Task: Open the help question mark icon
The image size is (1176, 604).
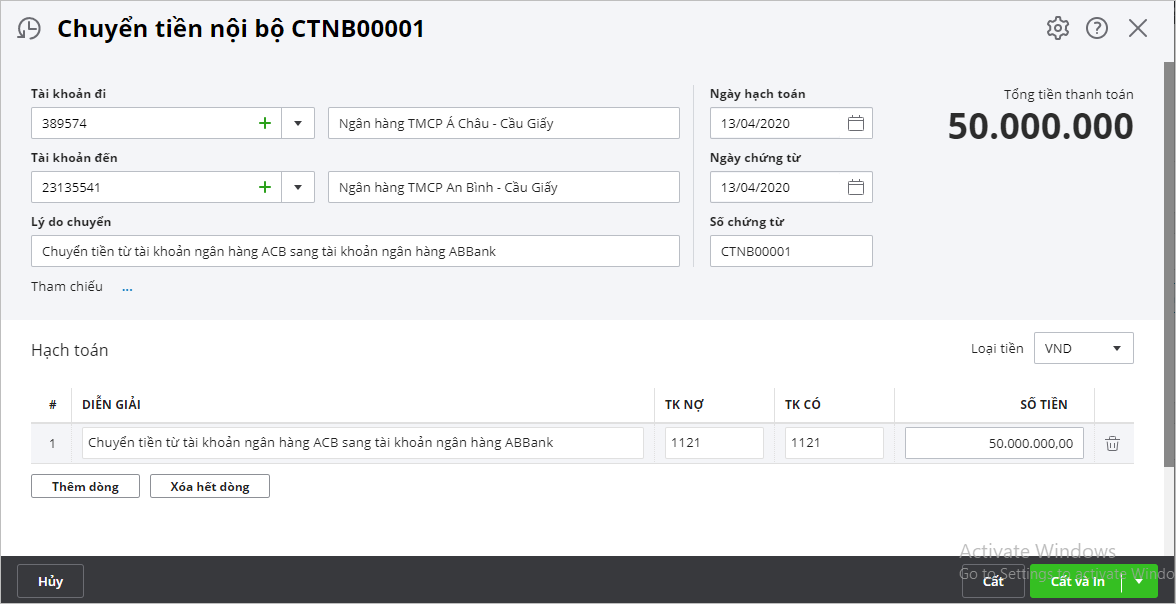Action: point(1097,28)
